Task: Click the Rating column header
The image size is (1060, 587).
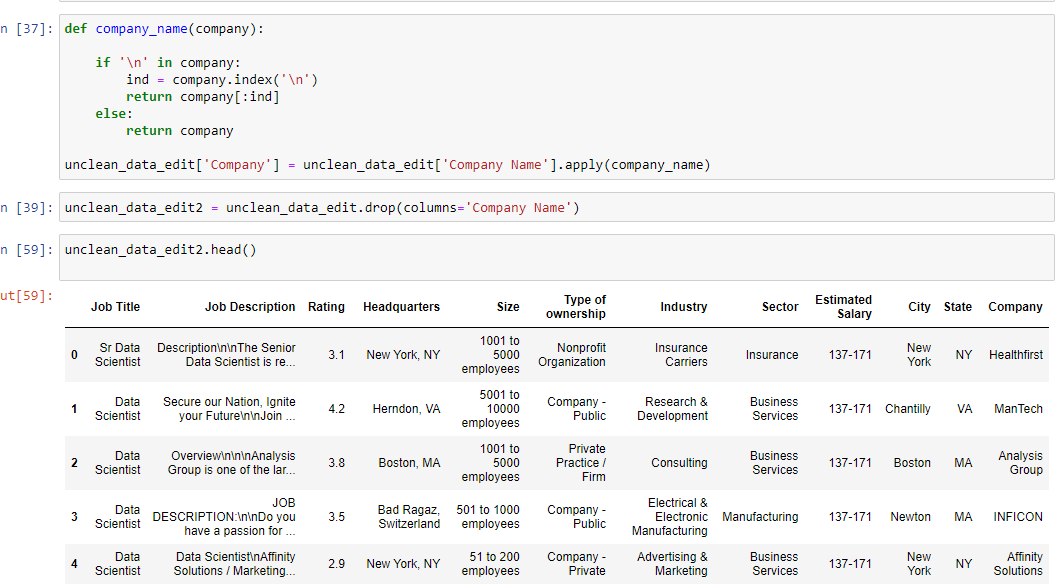Action: click(x=326, y=306)
